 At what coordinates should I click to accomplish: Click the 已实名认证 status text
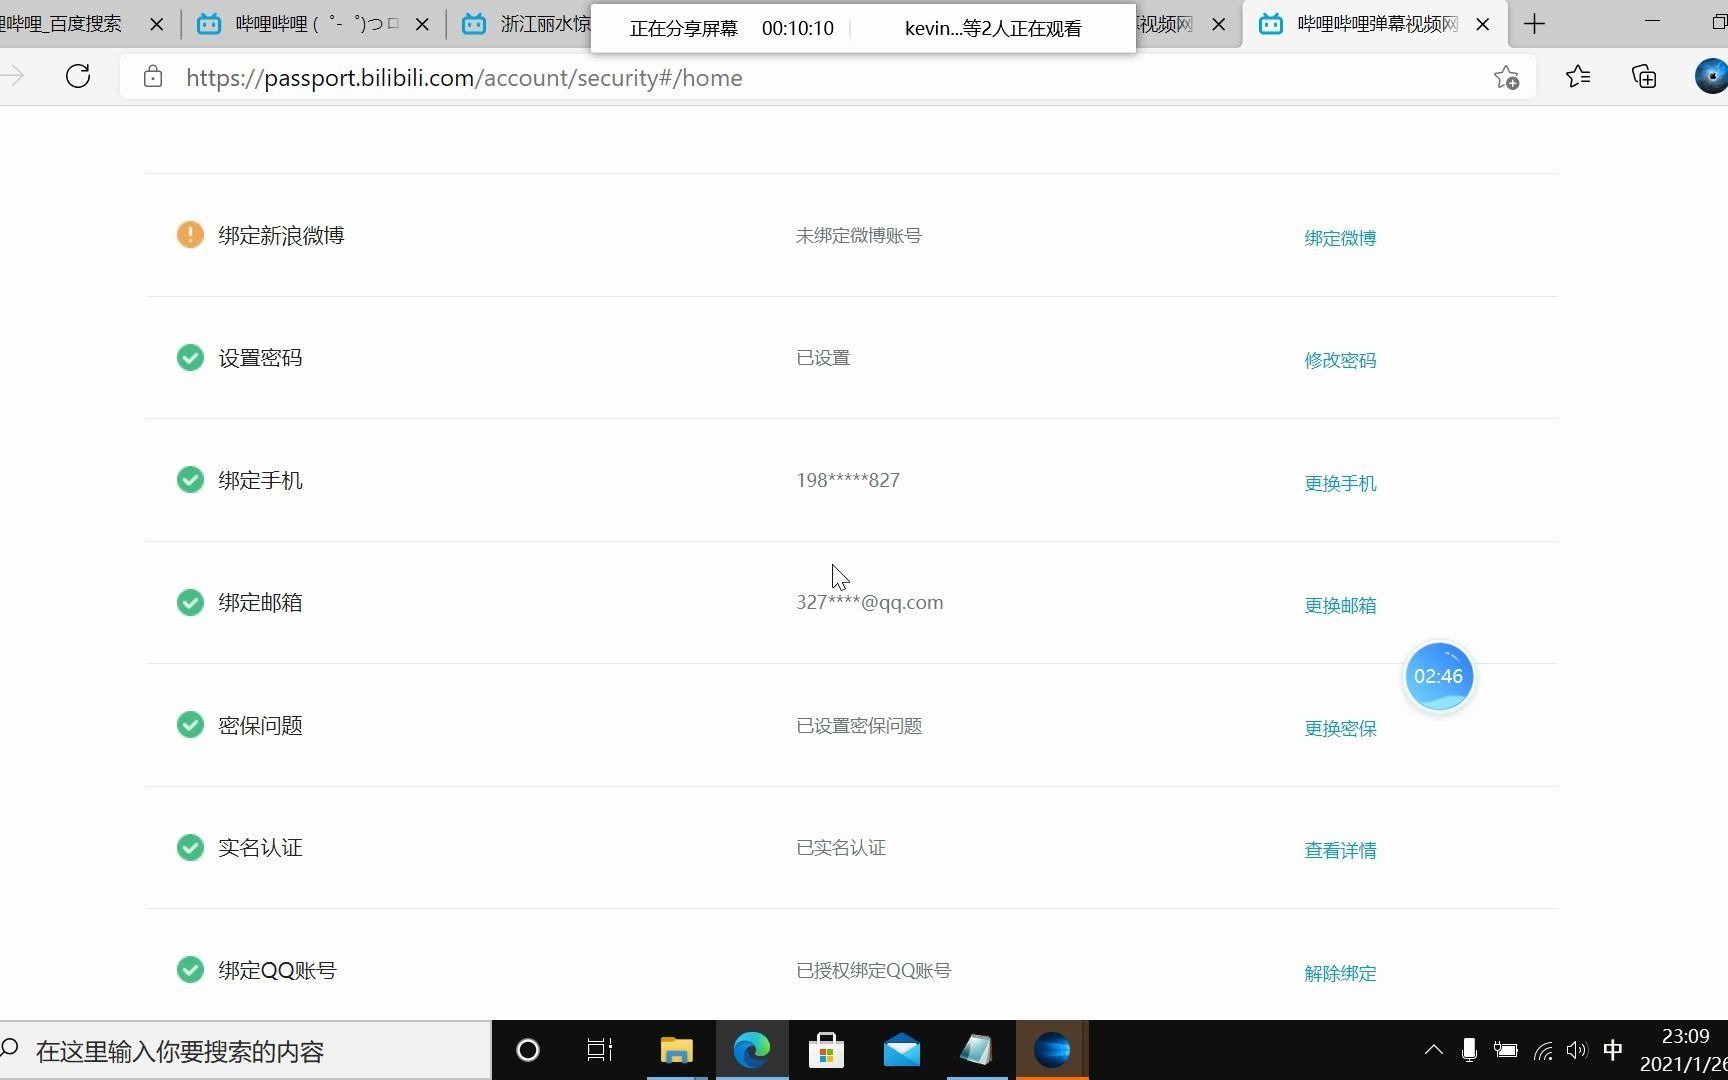[840, 847]
